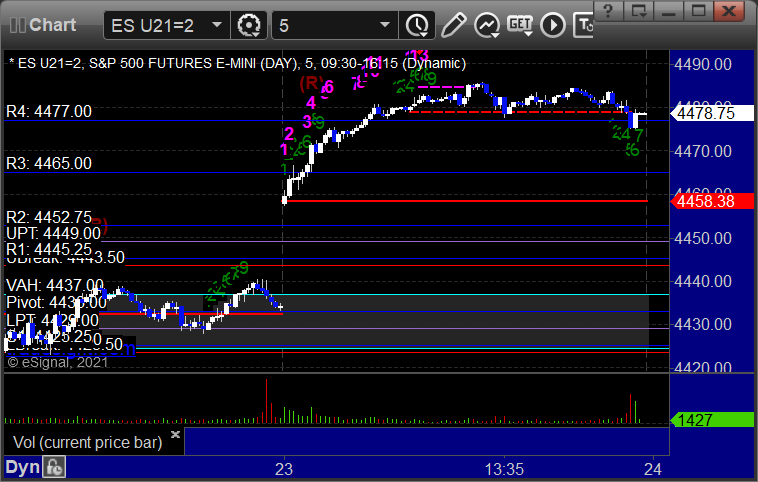Click the UPT: 4449.00 level label
The image size is (758, 482).
[53, 234]
